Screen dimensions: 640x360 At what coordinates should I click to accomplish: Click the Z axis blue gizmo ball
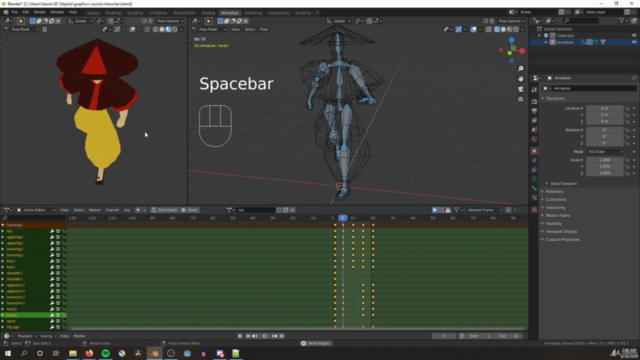coord(511,40)
